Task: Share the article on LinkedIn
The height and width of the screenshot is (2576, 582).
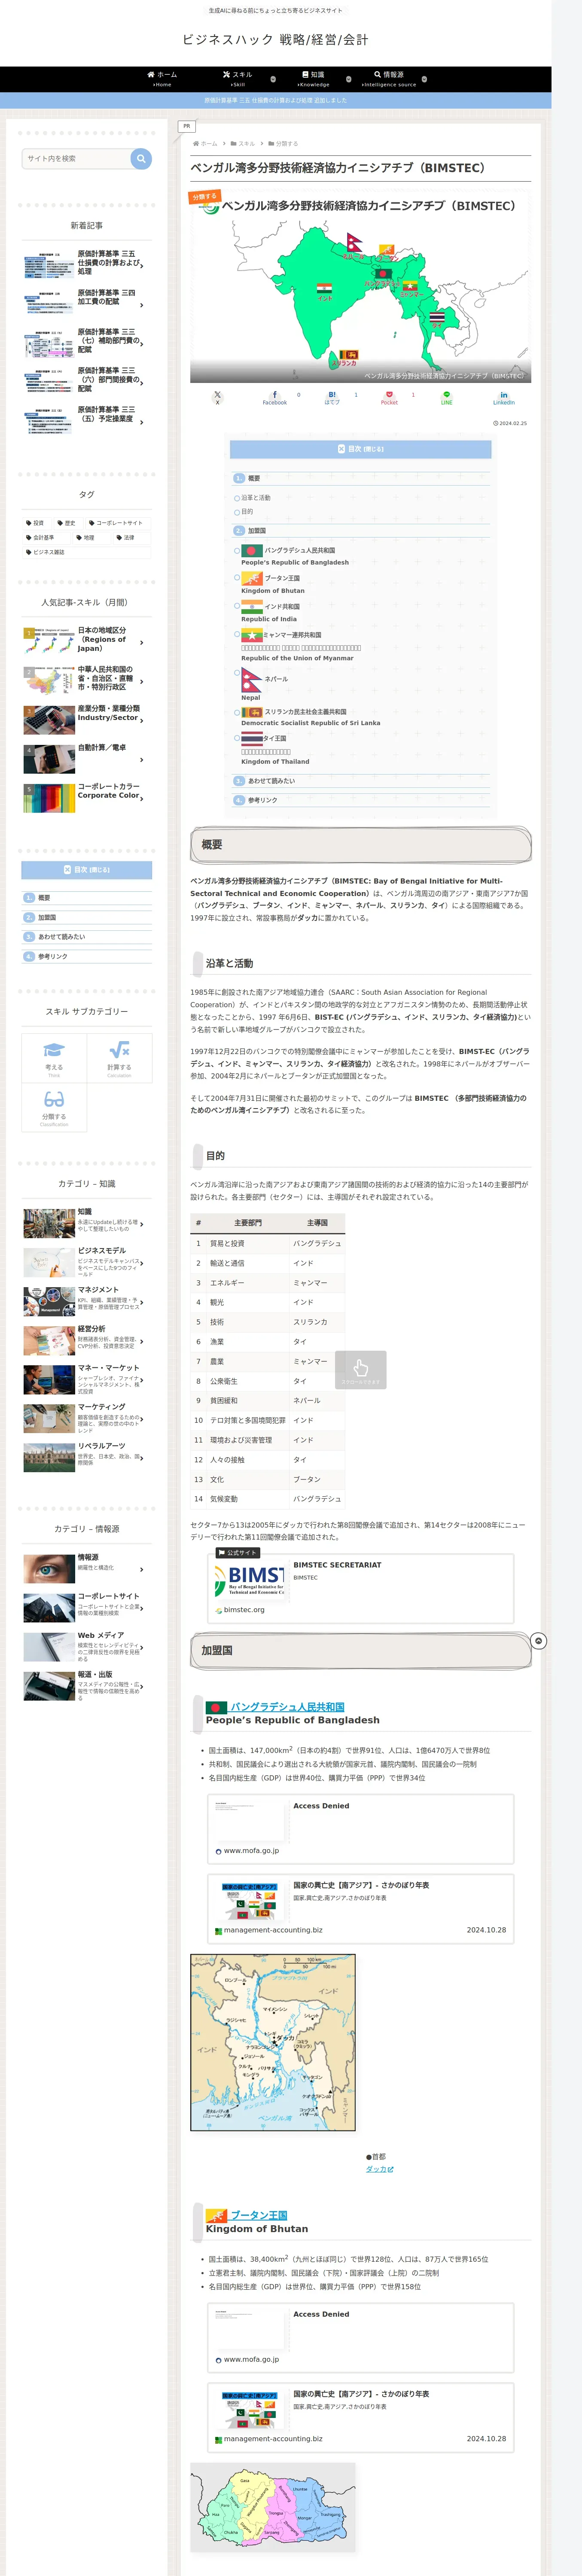Action: (x=503, y=397)
